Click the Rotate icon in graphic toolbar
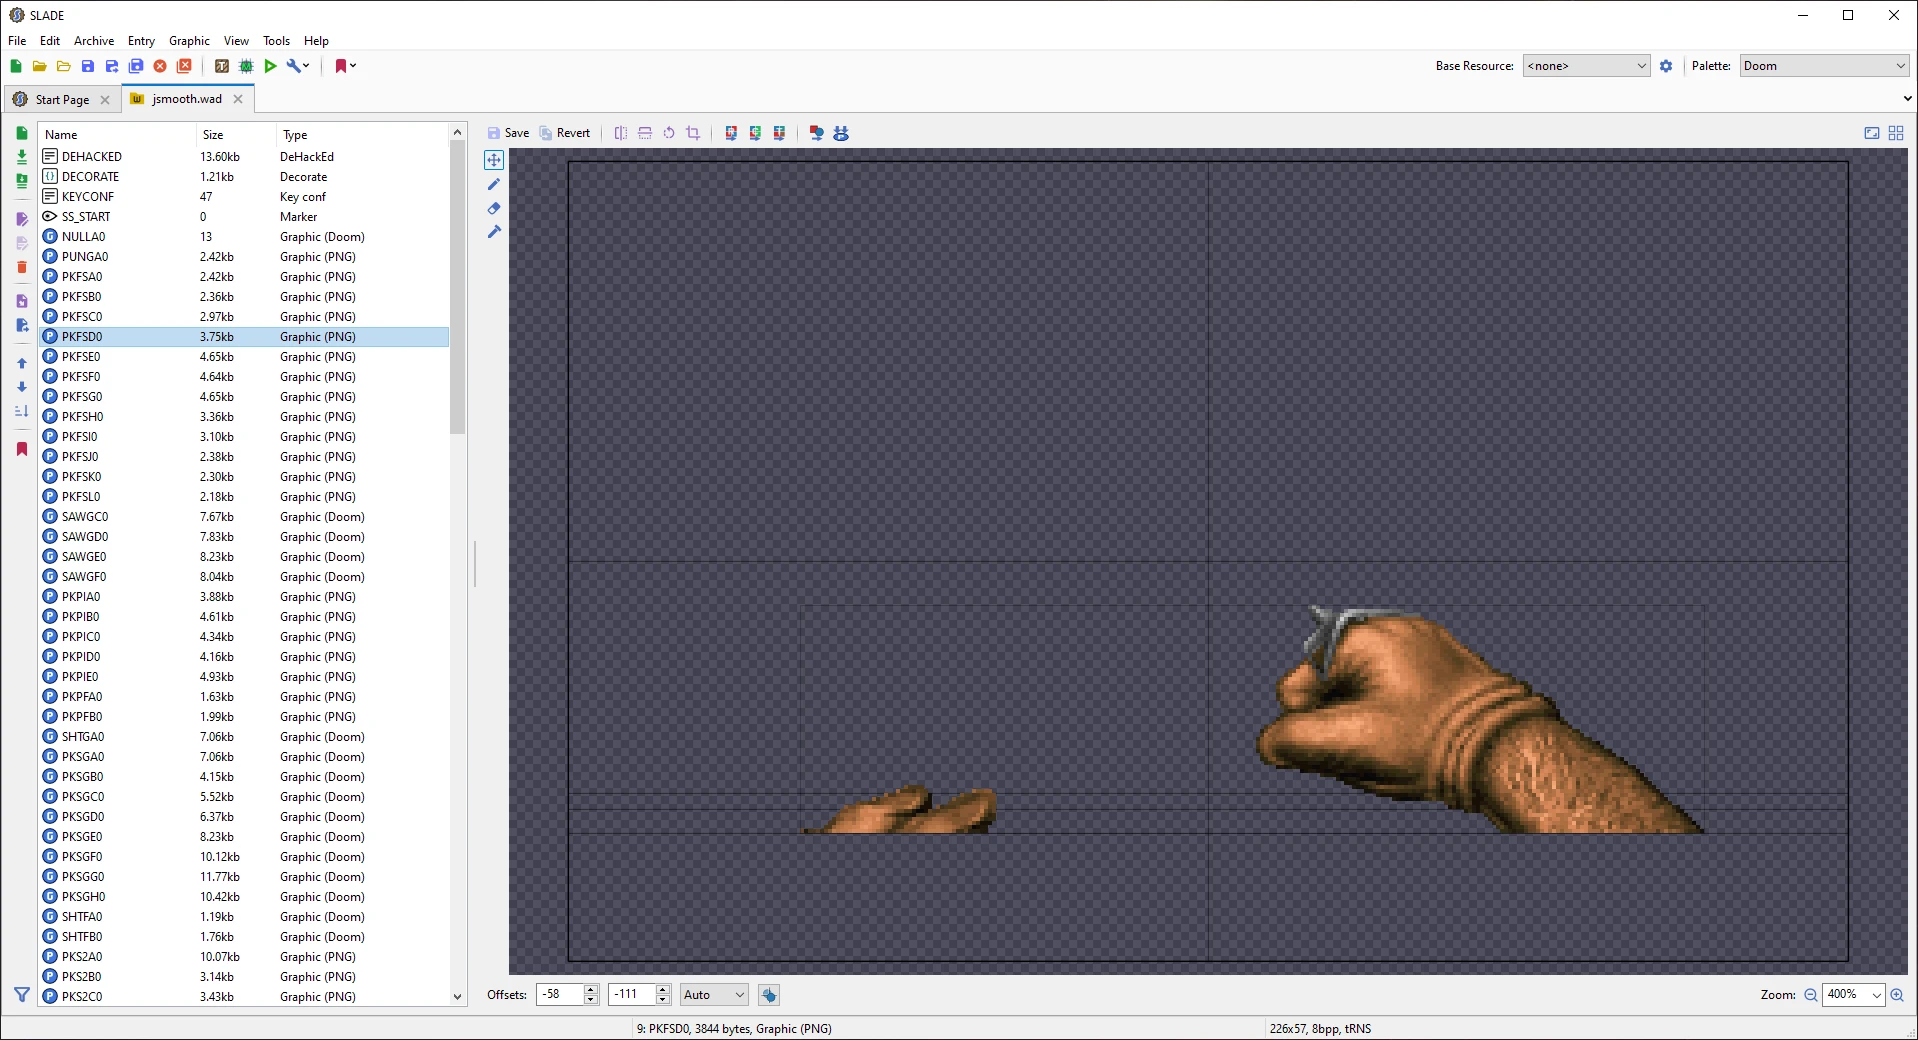Screen dimensions: 1918x1040 pos(669,133)
